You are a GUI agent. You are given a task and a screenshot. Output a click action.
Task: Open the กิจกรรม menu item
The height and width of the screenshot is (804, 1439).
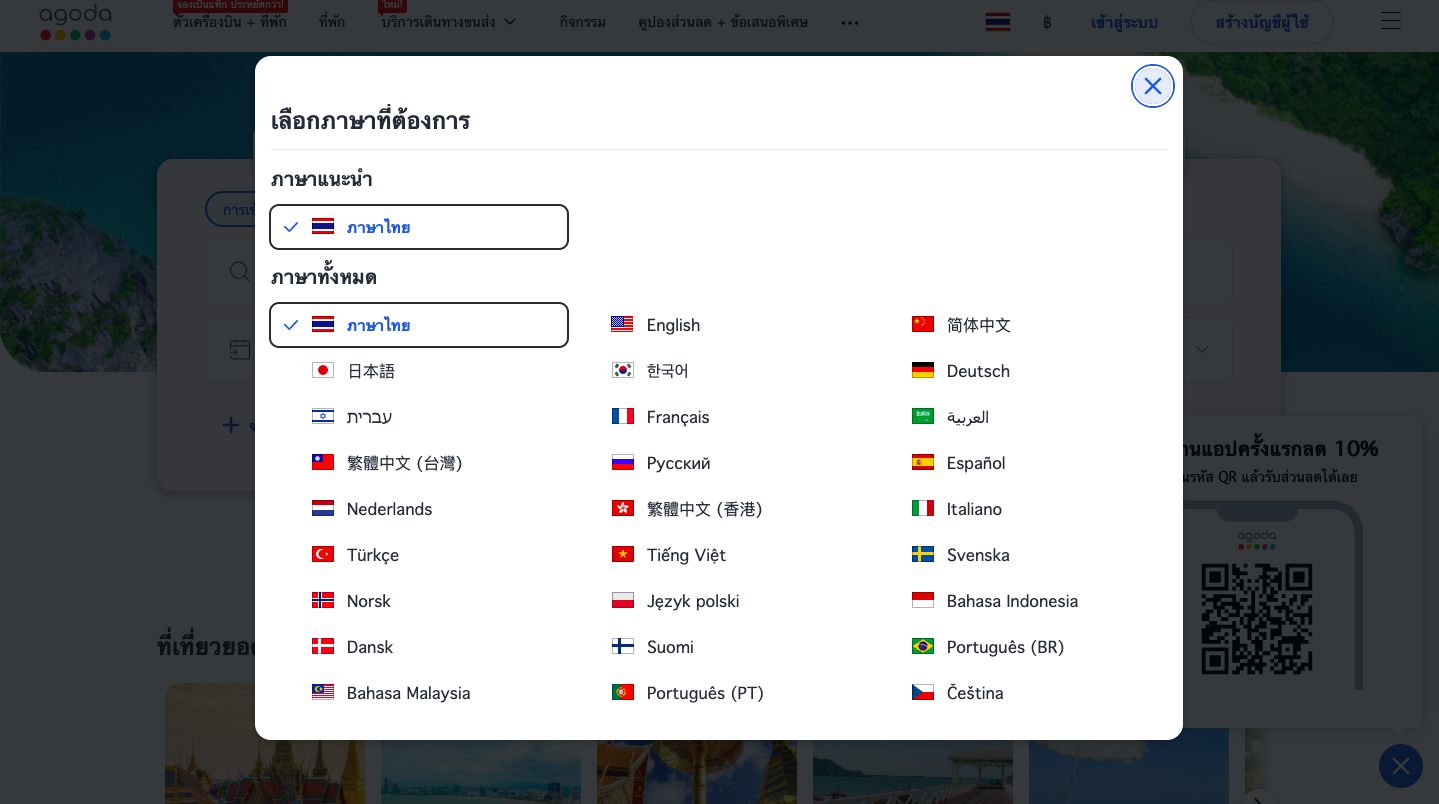pos(582,22)
